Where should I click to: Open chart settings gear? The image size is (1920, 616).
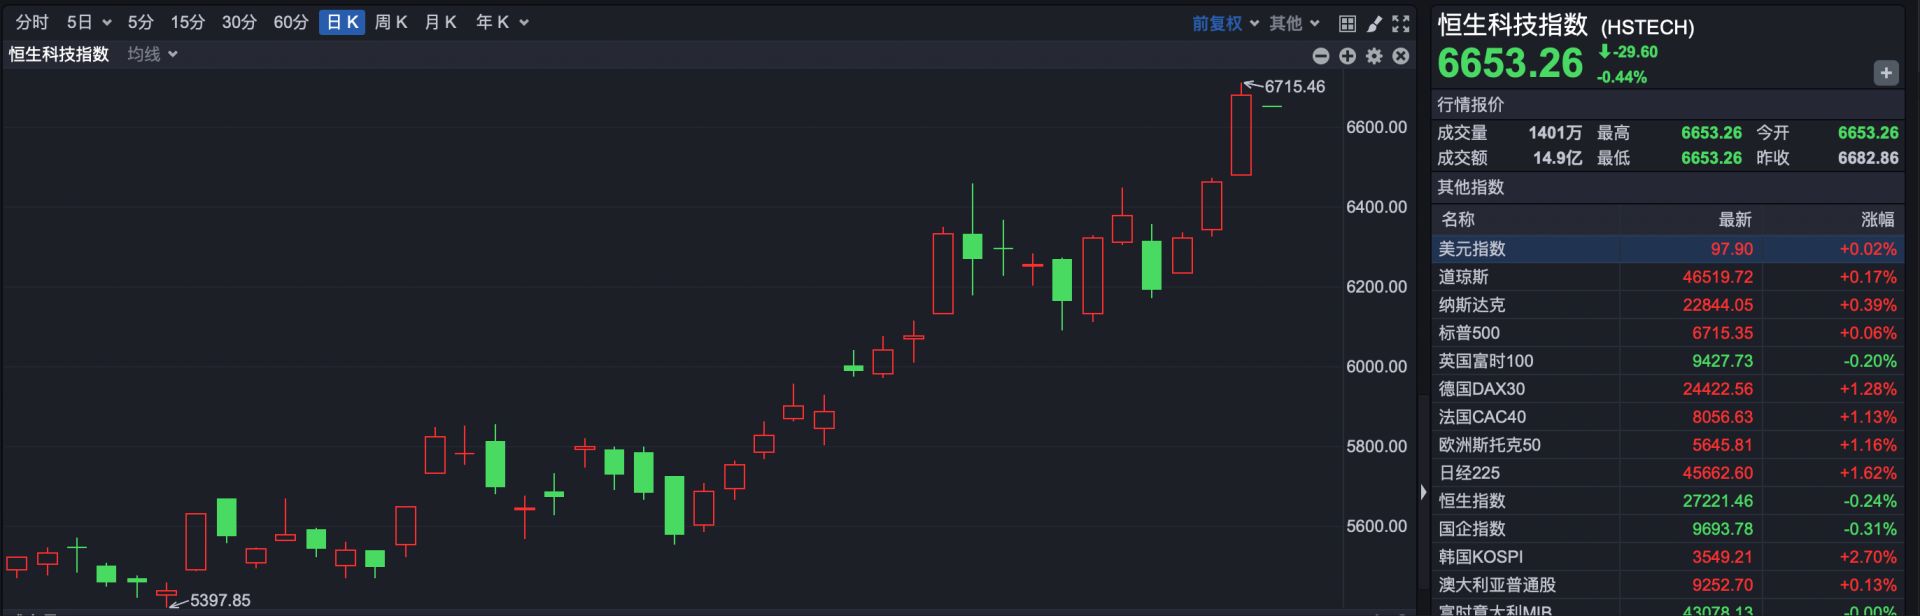click(1374, 56)
